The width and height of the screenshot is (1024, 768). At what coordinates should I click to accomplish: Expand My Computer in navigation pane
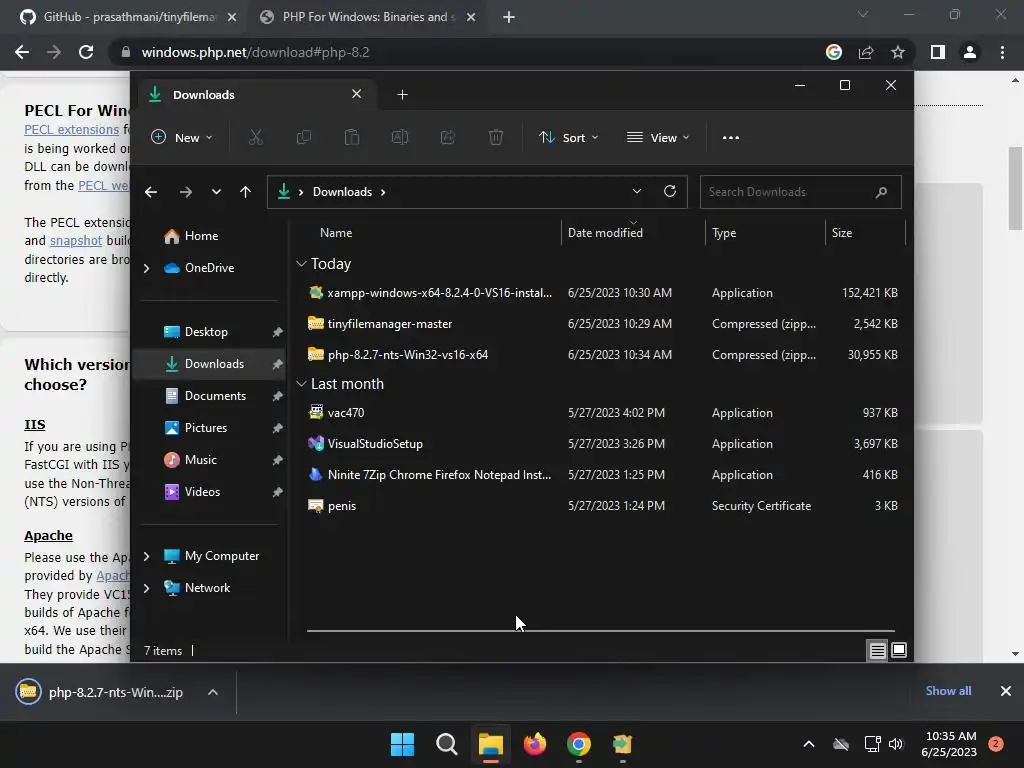[x=146, y=556]
